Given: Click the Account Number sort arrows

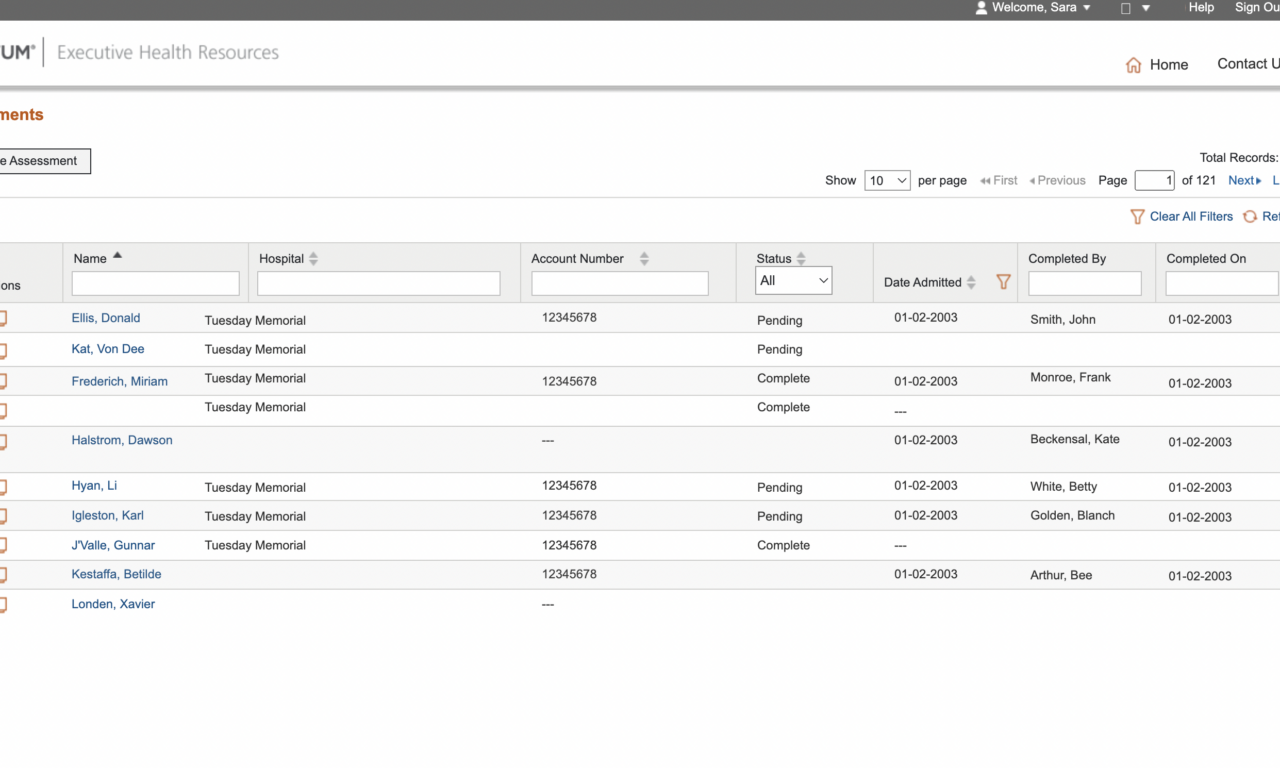Looking at the screenshot, I should tap(644, 259).
